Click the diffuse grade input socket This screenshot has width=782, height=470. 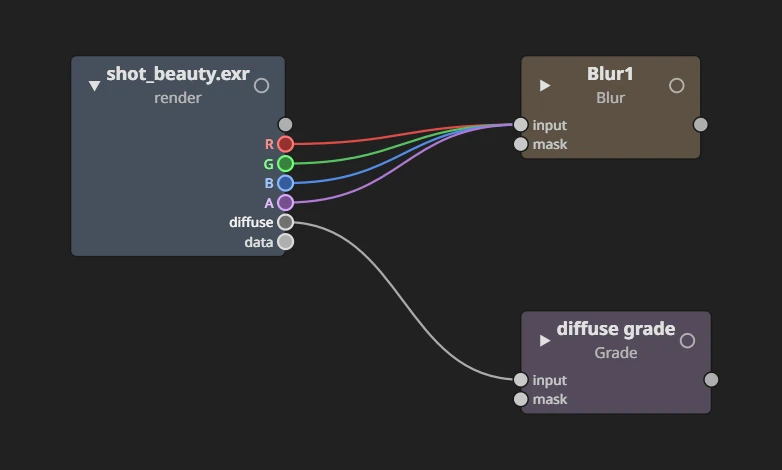click(x=521, y=380)
